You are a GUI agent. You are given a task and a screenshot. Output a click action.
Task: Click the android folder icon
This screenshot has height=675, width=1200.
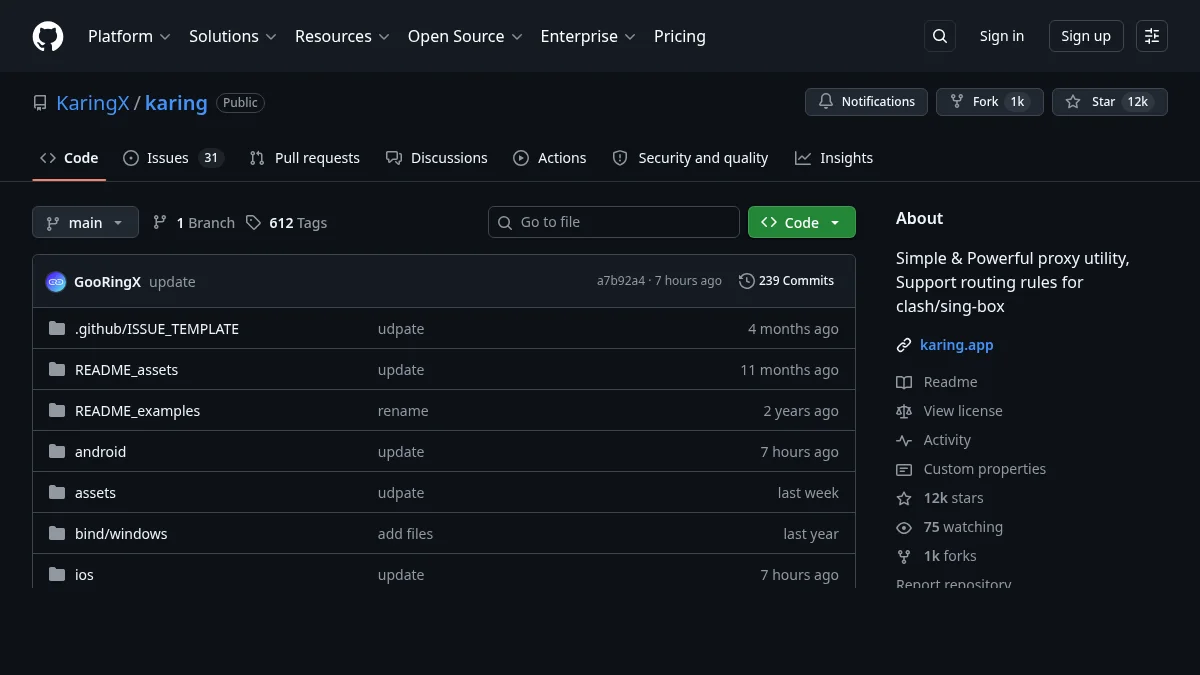pos(57,452)
